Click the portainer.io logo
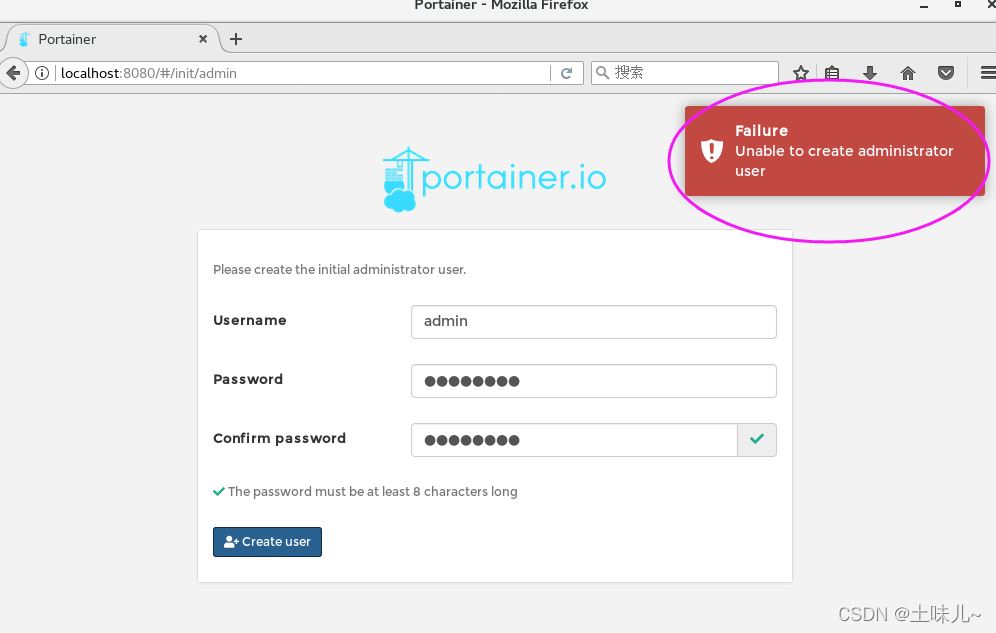996x633 pixels. 494,179
